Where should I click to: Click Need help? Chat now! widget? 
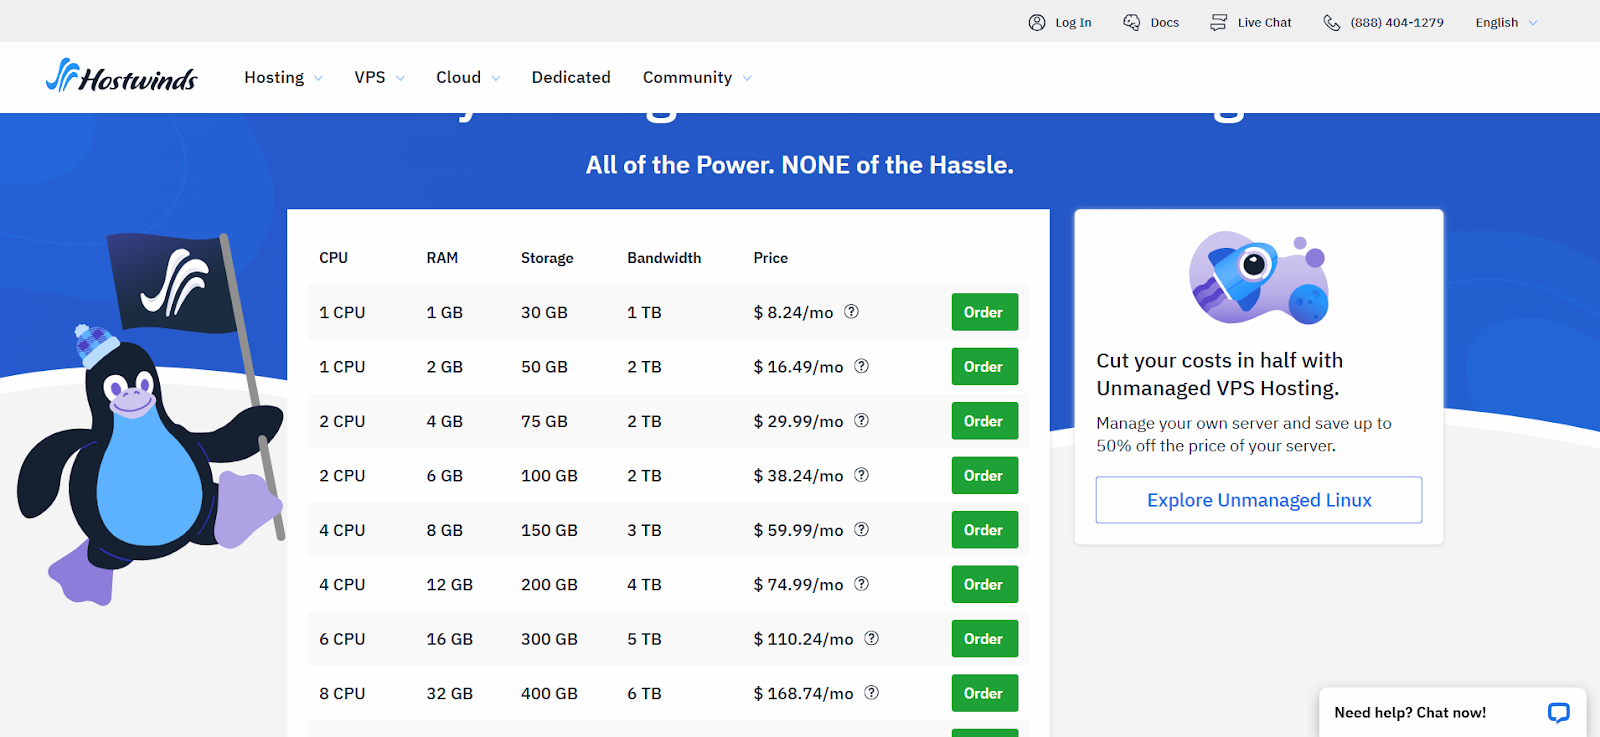click(x=1452, y=712)
